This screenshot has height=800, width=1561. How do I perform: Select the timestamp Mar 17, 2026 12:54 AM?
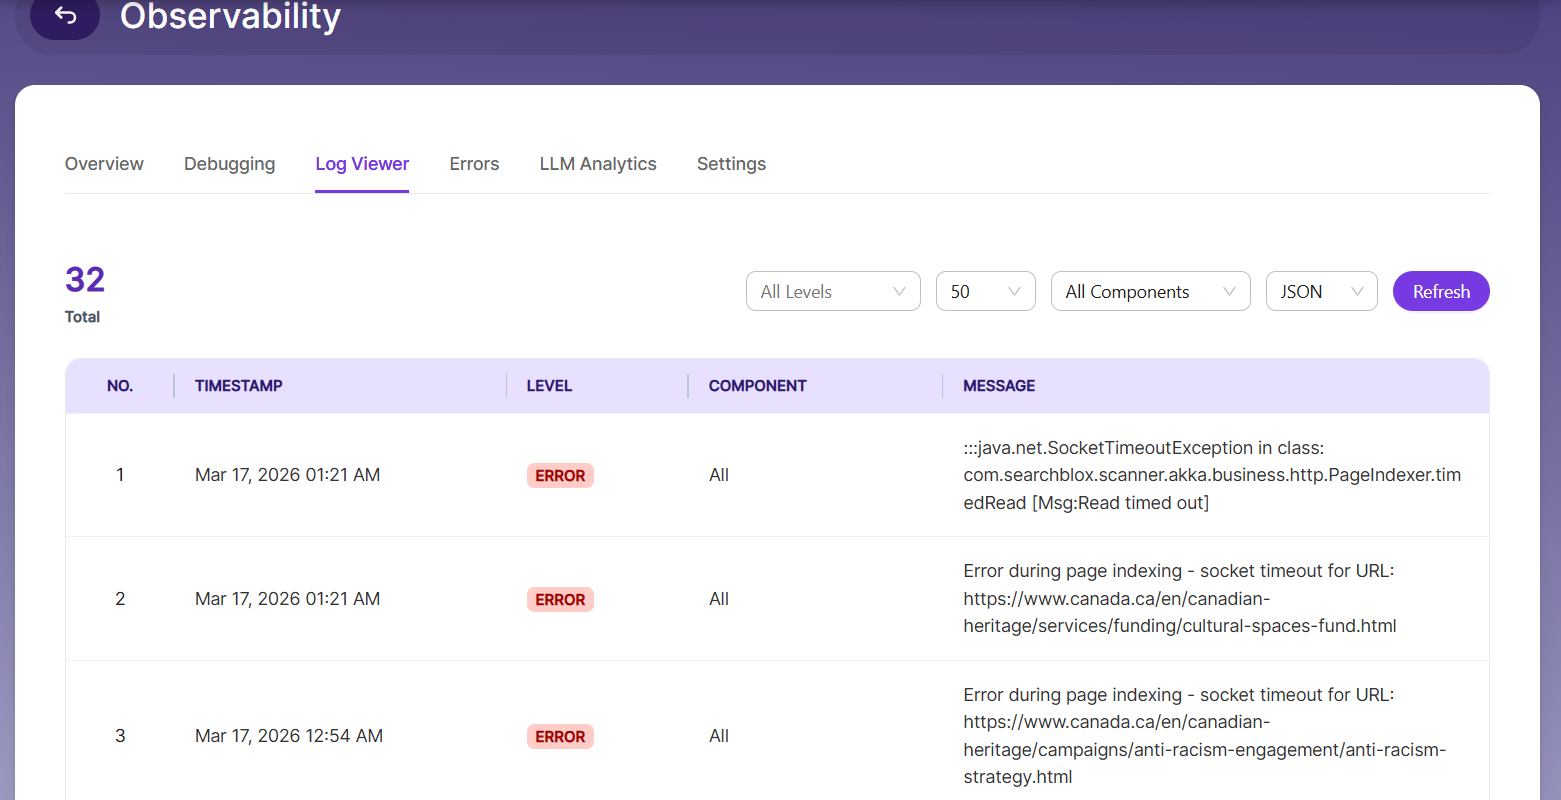pyautogui.click(x=289, y=736)
